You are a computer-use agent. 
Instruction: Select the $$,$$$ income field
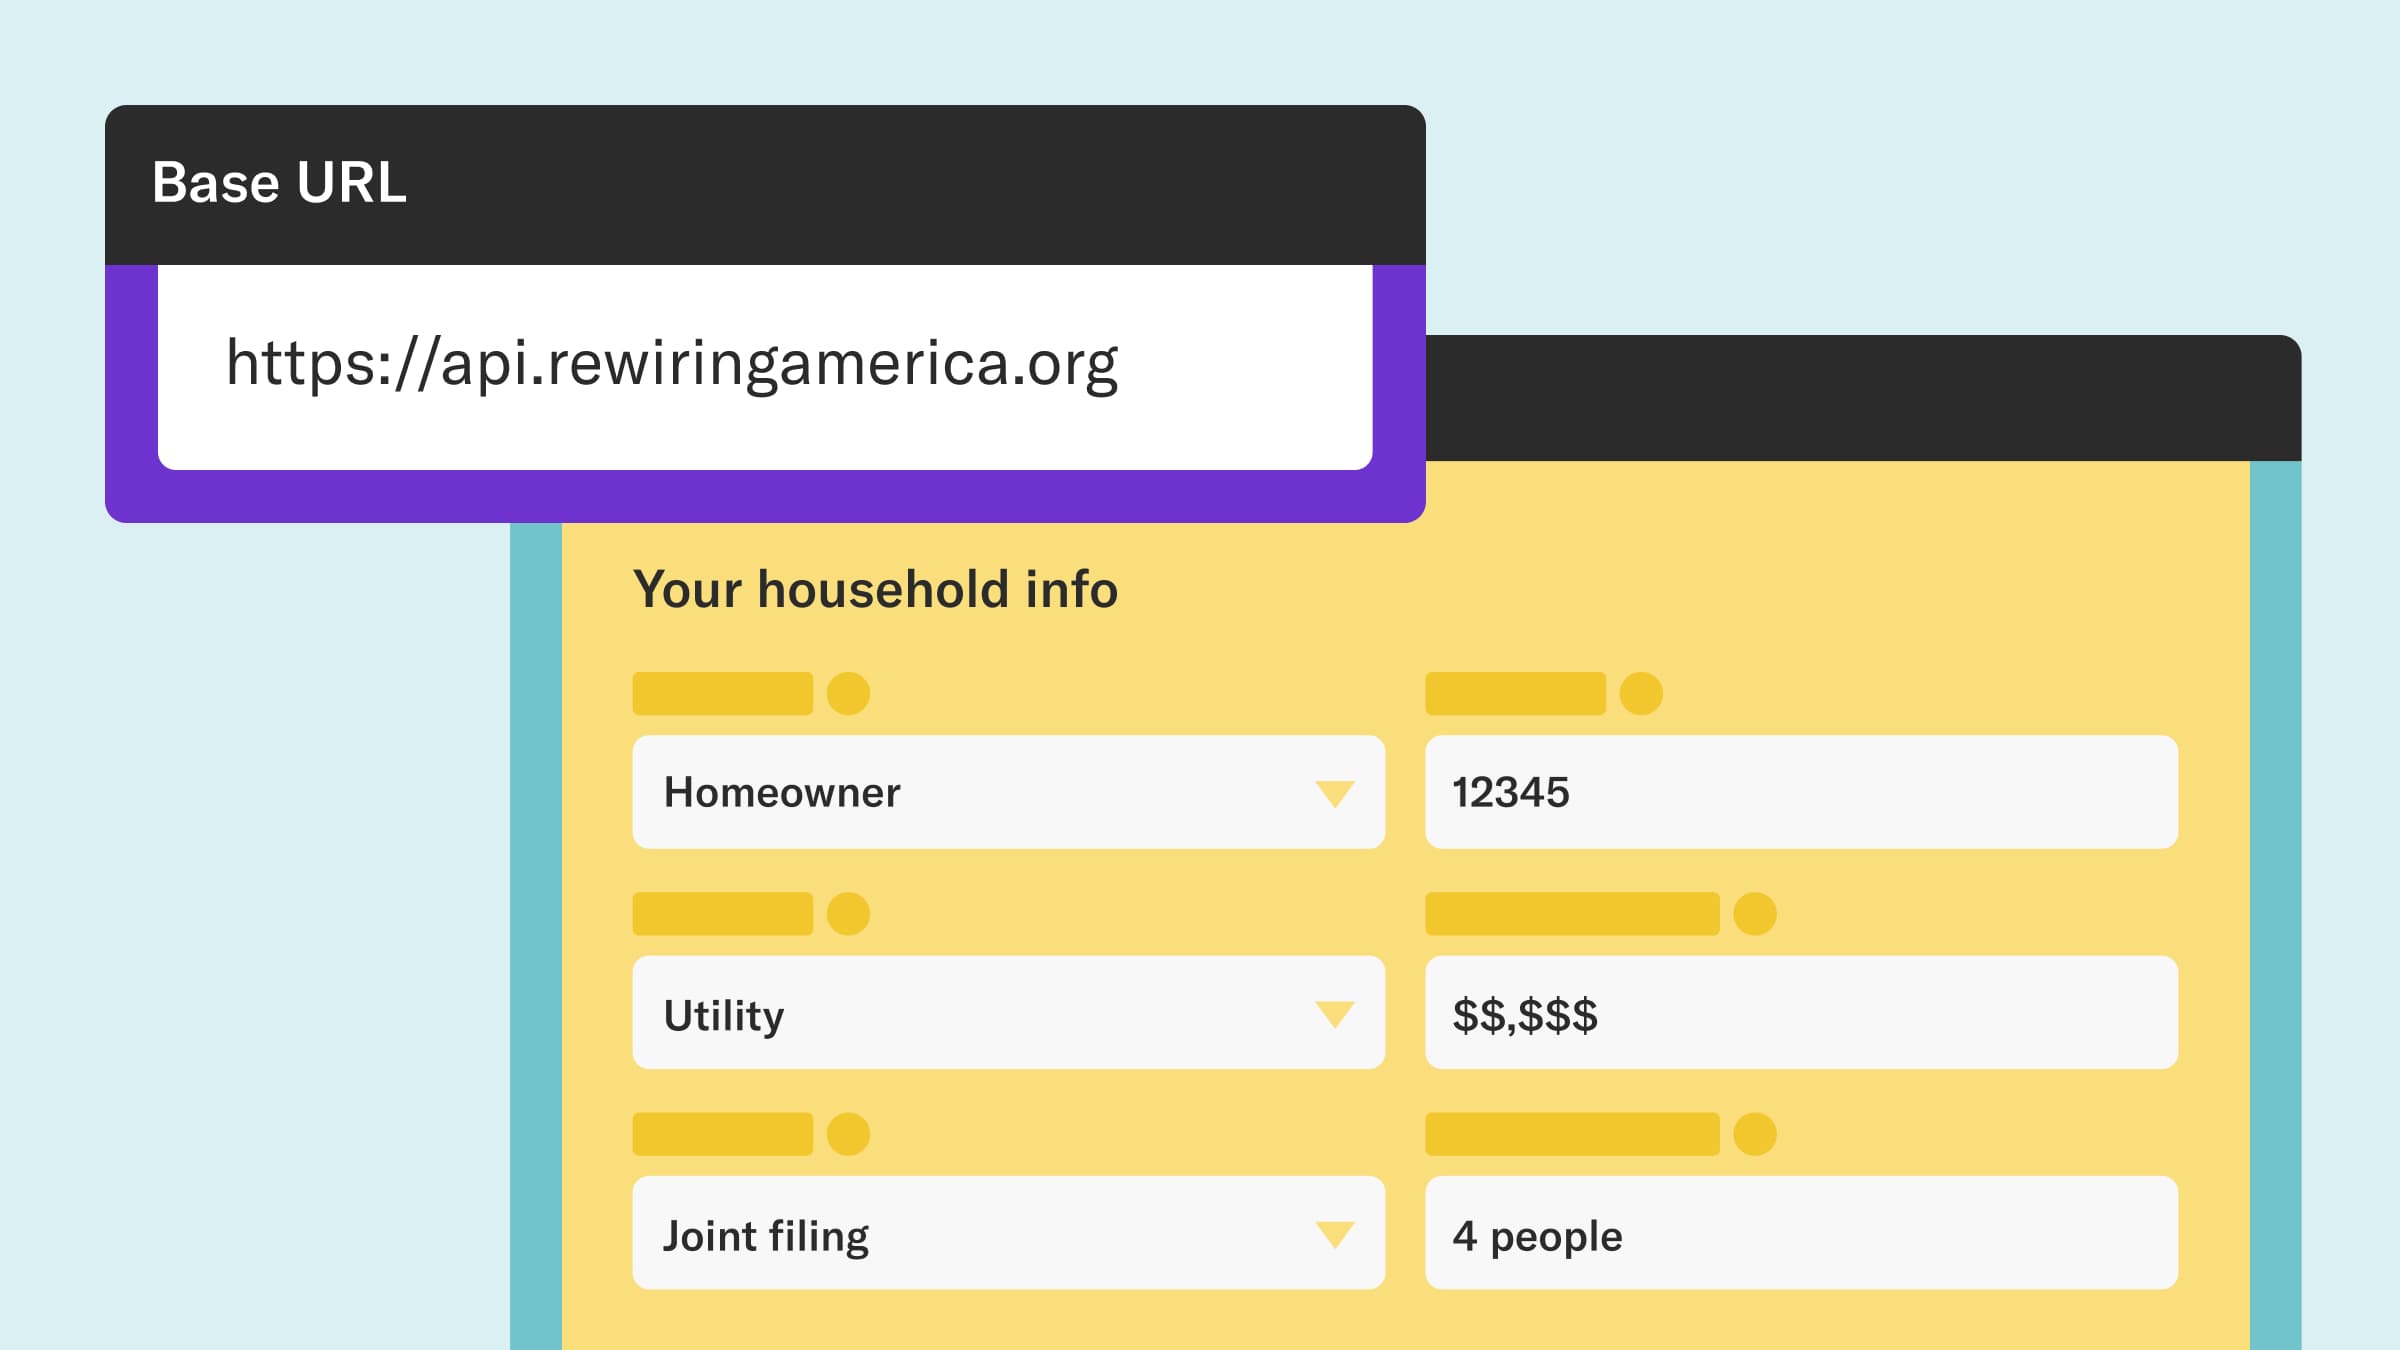pyautogui.click(x=1800, y=1013)
